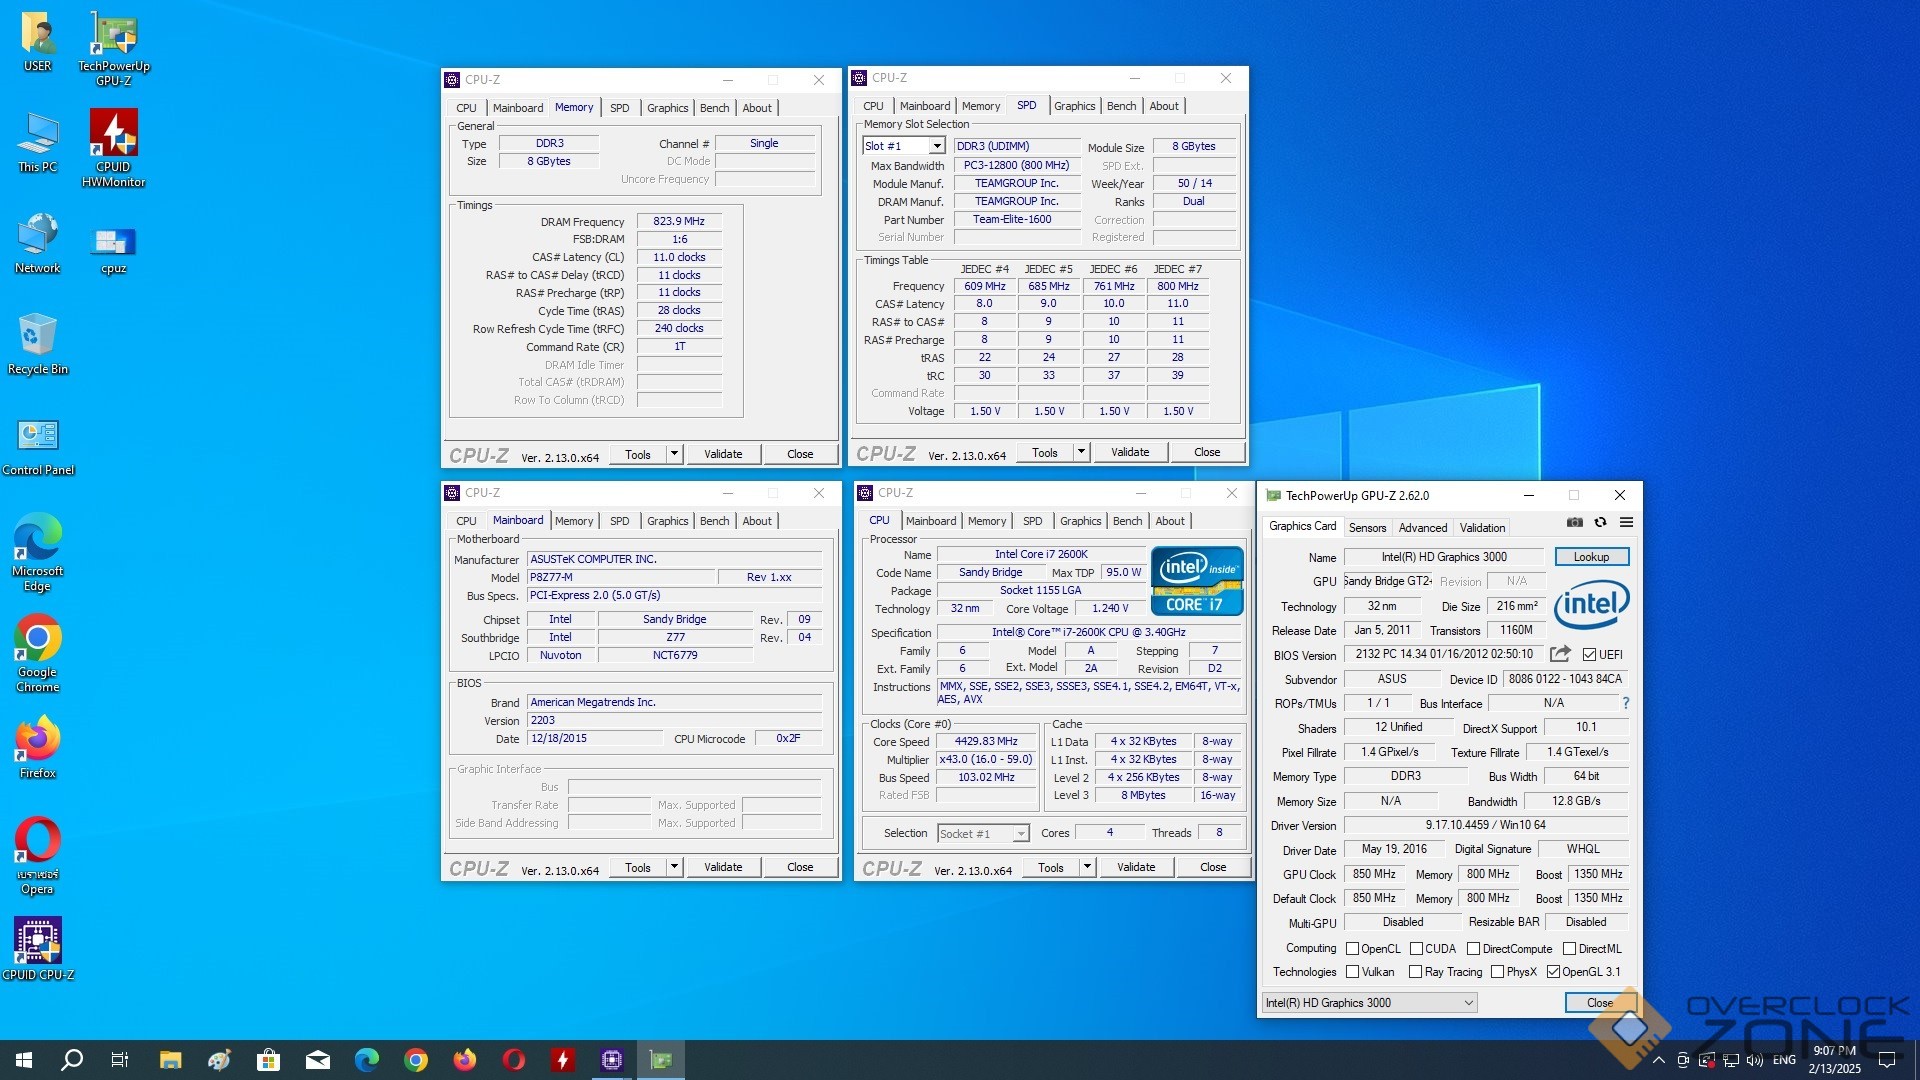Image resolution: width=1920 pixels, height=1080 pixels.
Task: Click the GPU Name field in GPU-Z
Action: [1444, 557]
